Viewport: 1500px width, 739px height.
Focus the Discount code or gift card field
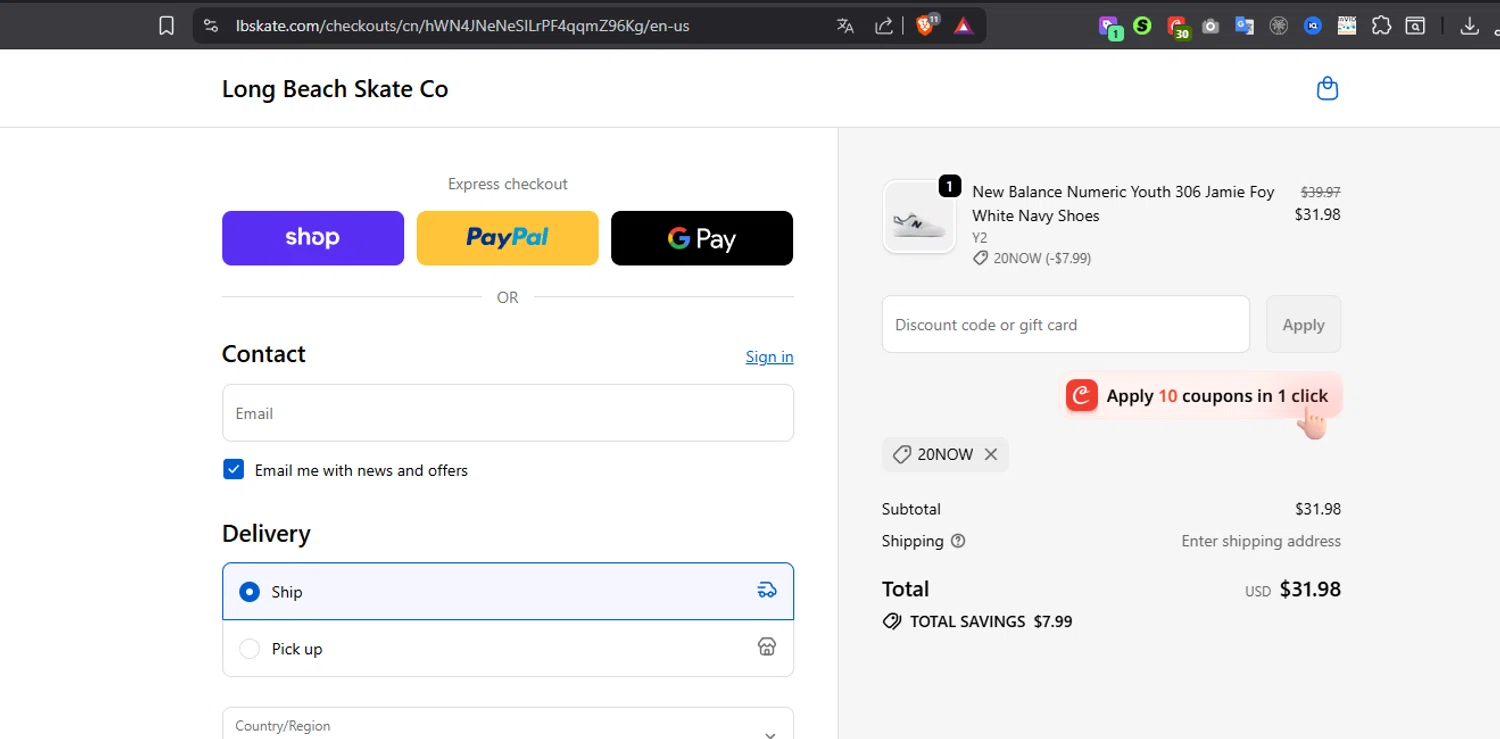coord(1066,324)
